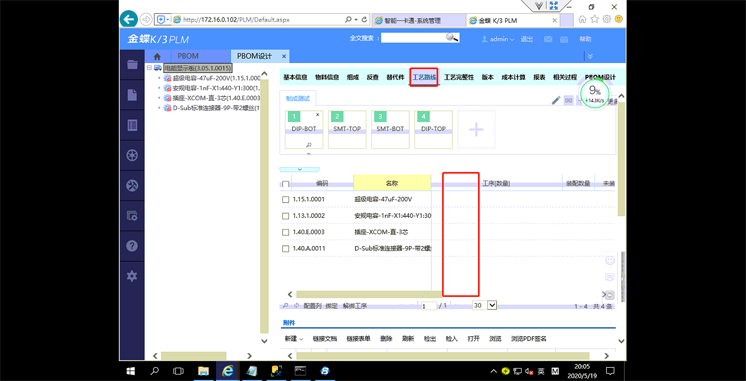The width and height of the screenshot is (746, 381).
Task: Click the 浏览PDF签名 link
Action: point(528,339)
